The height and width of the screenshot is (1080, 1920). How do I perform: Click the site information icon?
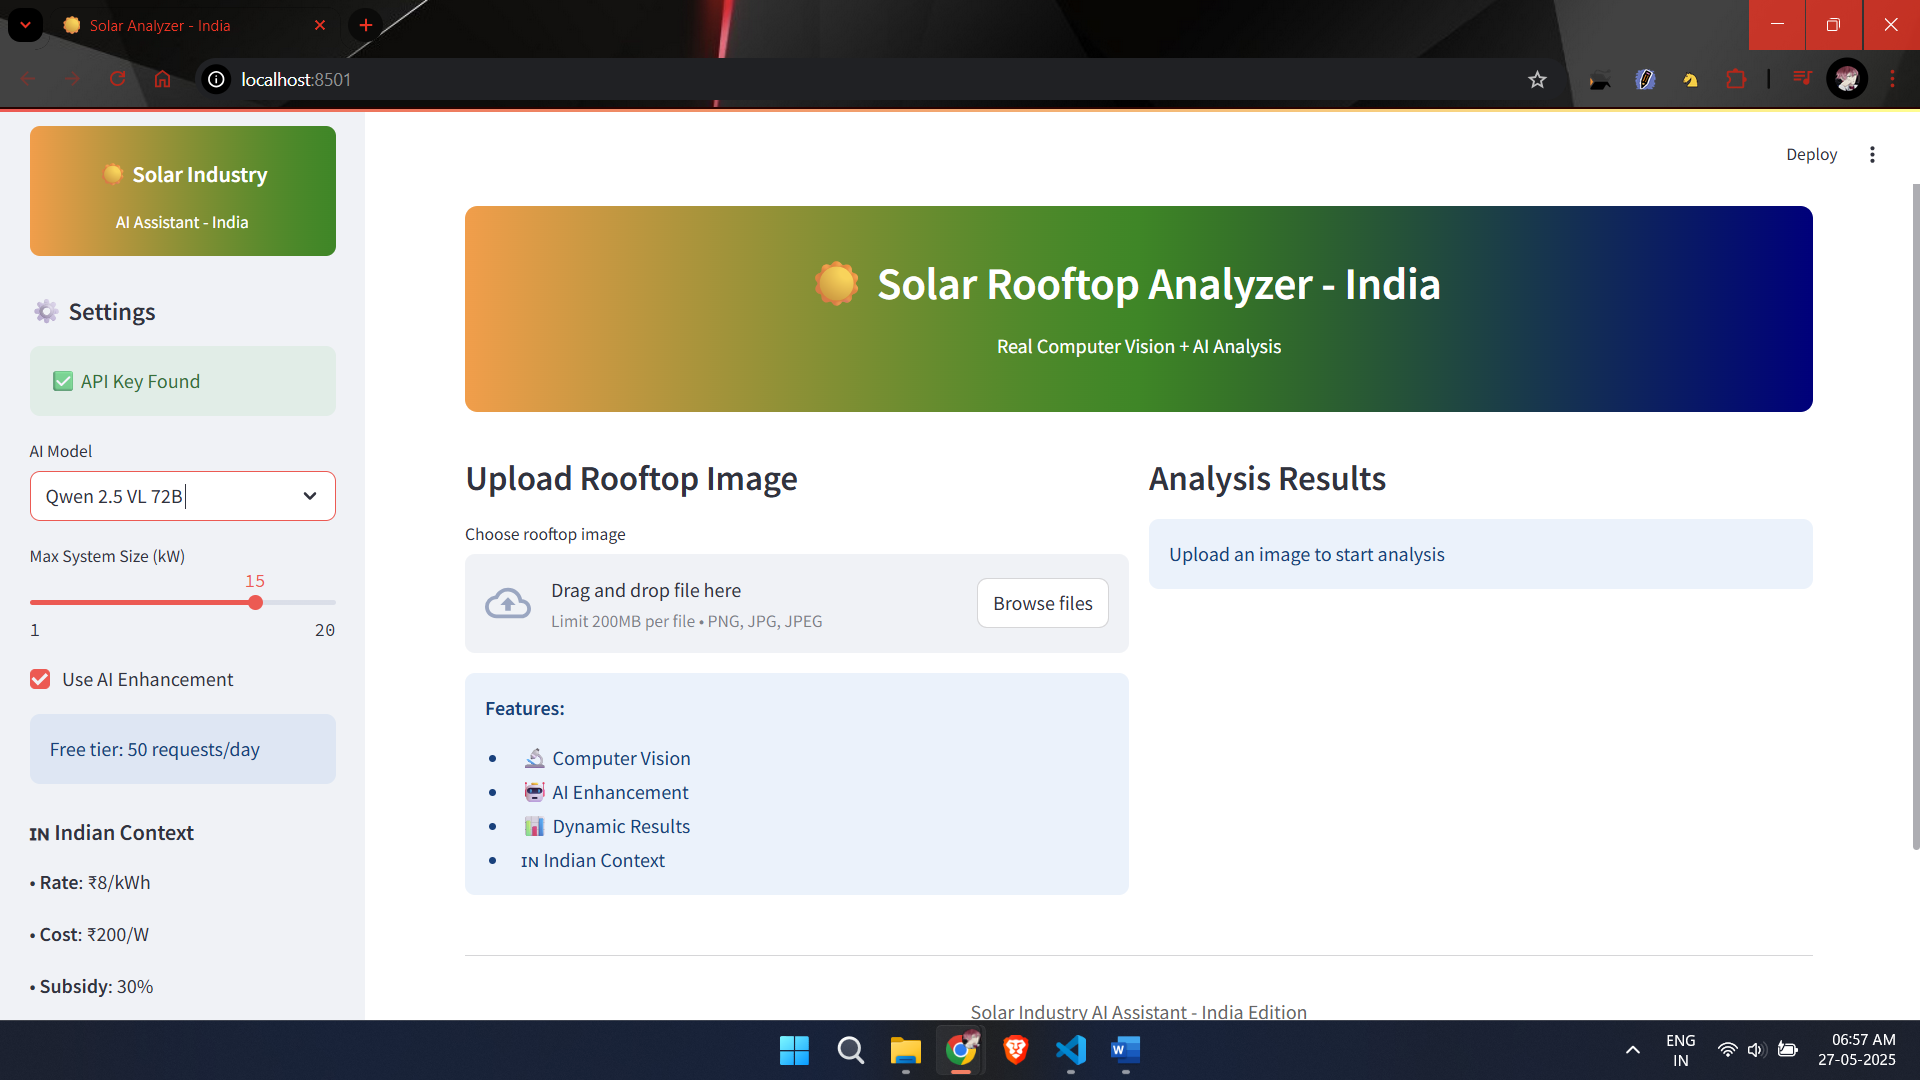(216, 79)
